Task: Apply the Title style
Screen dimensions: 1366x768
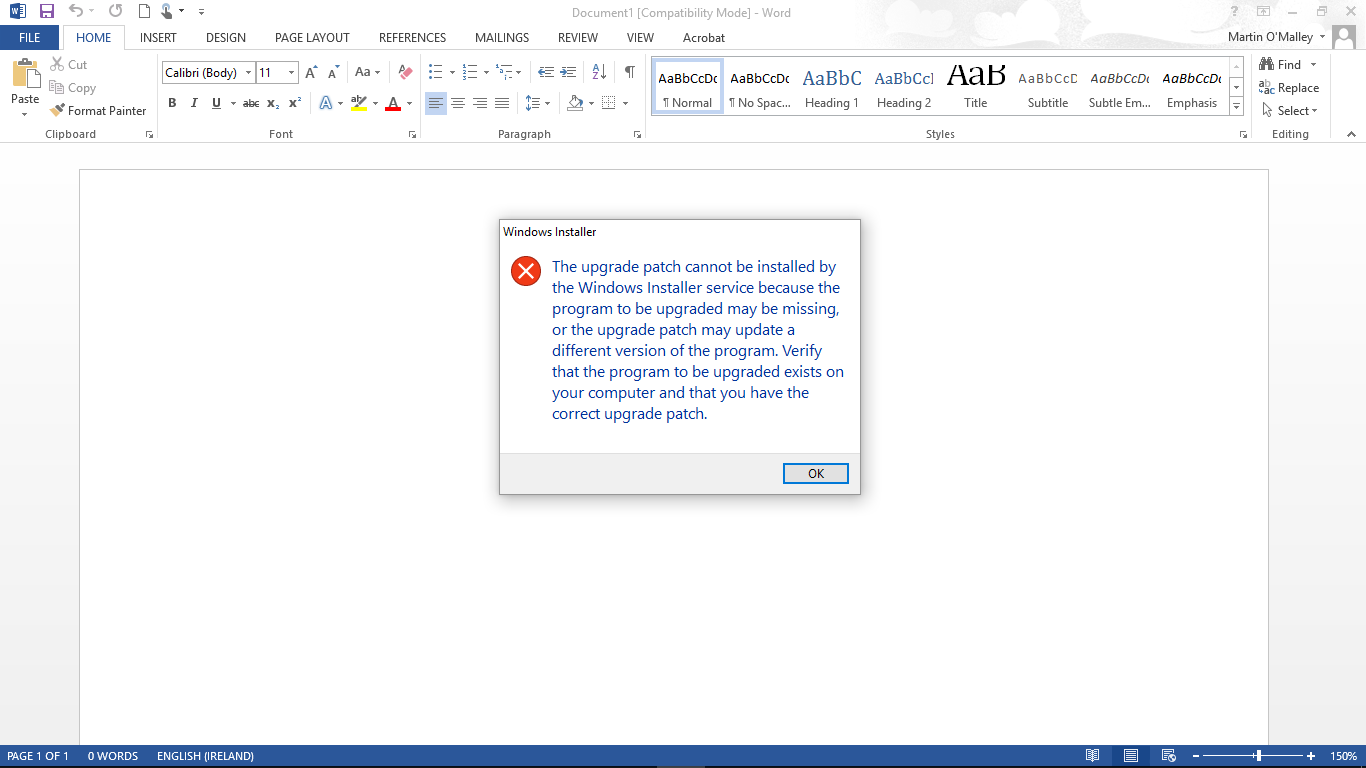Action: click(x=976, y=88)
